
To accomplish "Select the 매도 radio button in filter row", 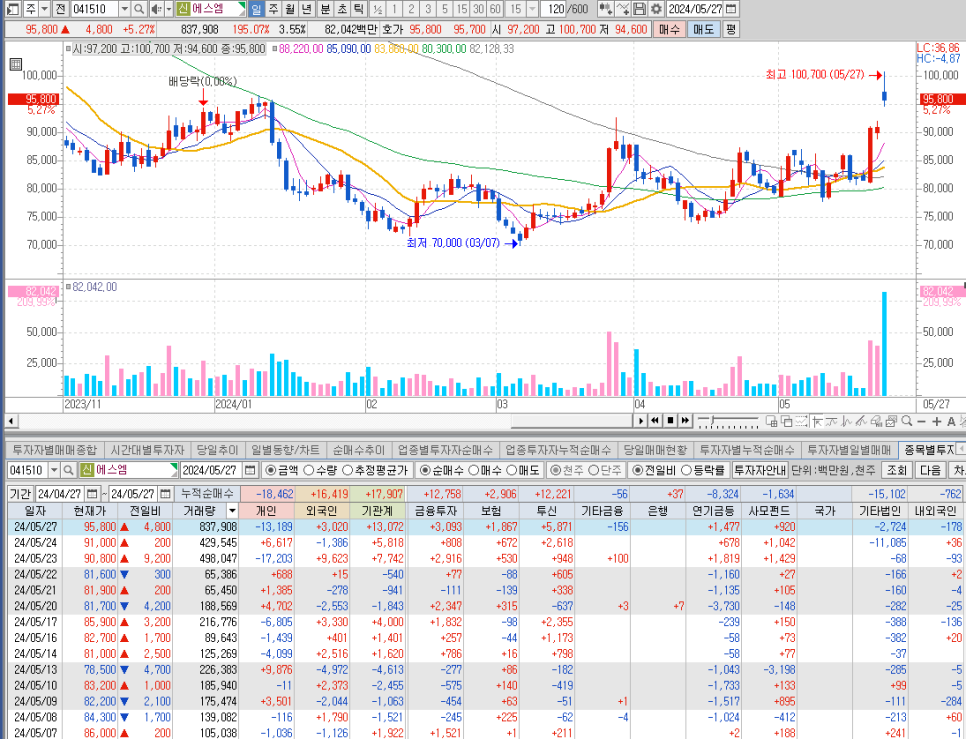I will coord(511,470).
